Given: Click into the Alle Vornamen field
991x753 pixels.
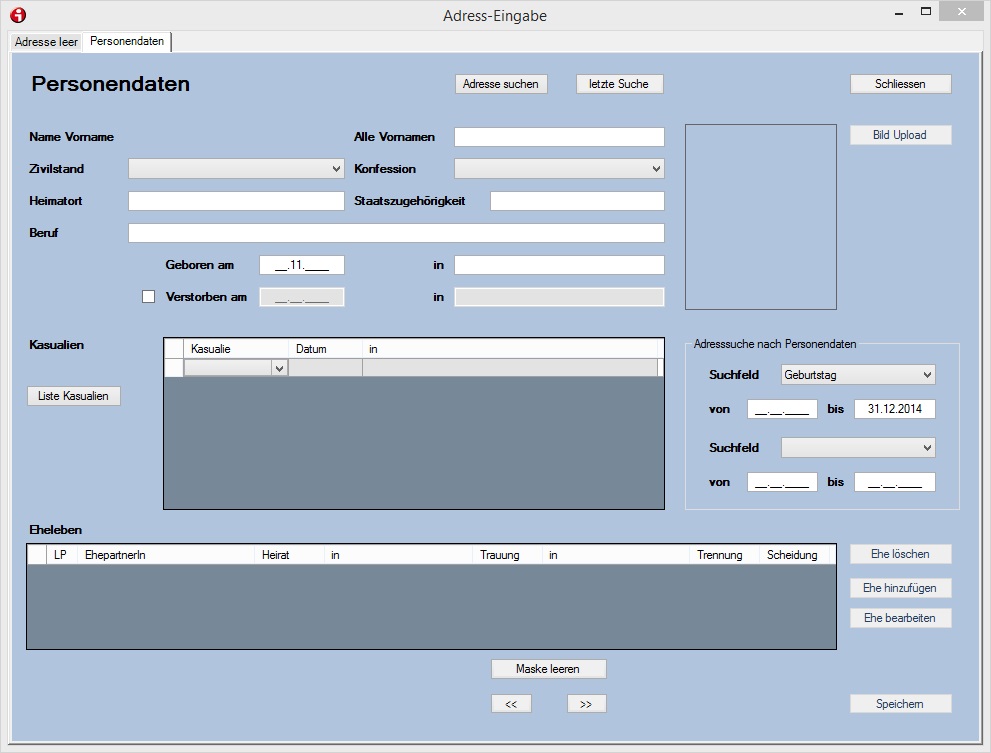Looking at the screenshot, I should (559, 137).
